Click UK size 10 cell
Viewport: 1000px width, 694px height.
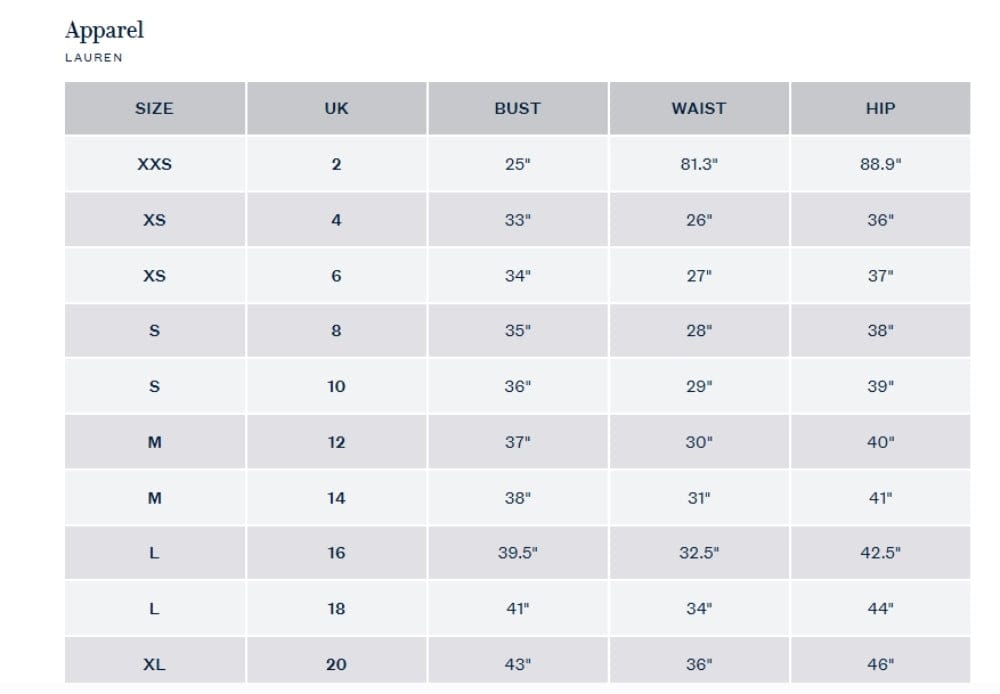337,386
